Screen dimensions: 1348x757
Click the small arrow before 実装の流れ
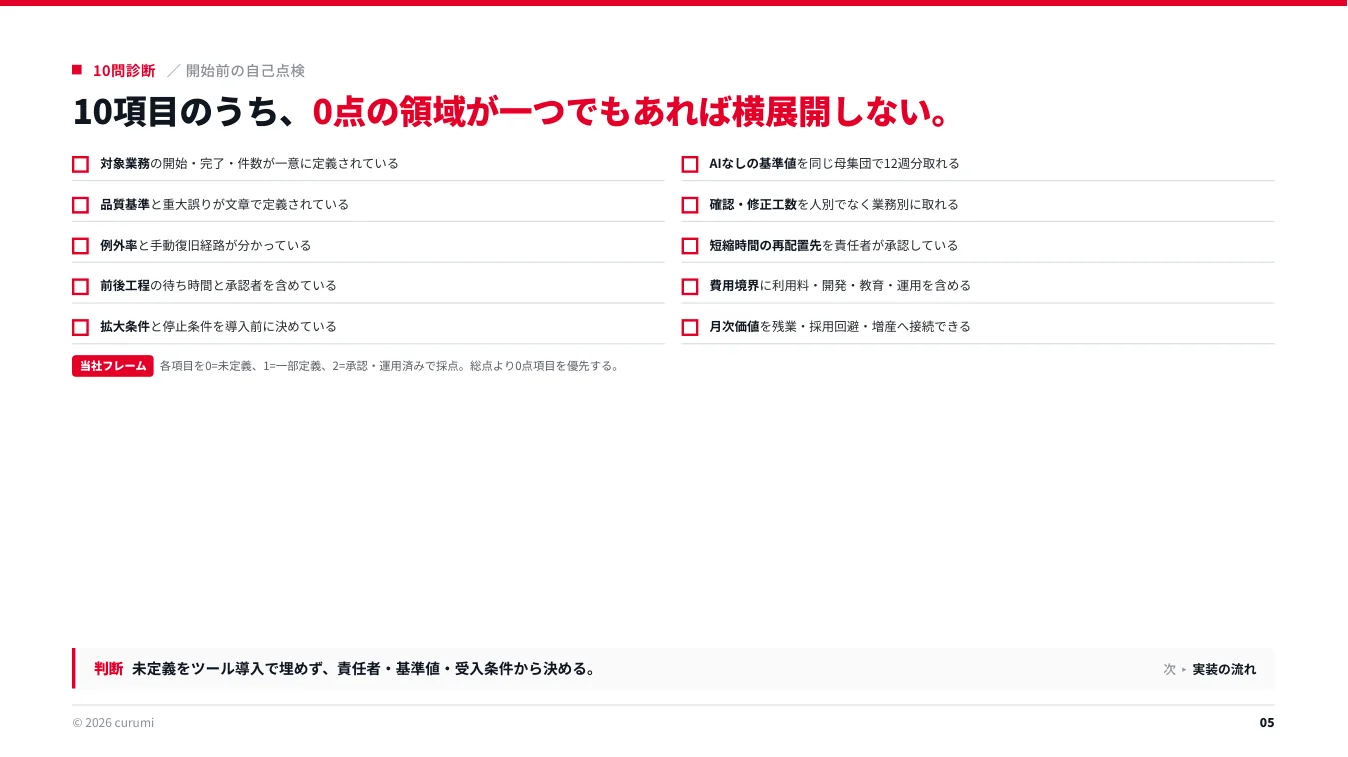point(1184,670)
